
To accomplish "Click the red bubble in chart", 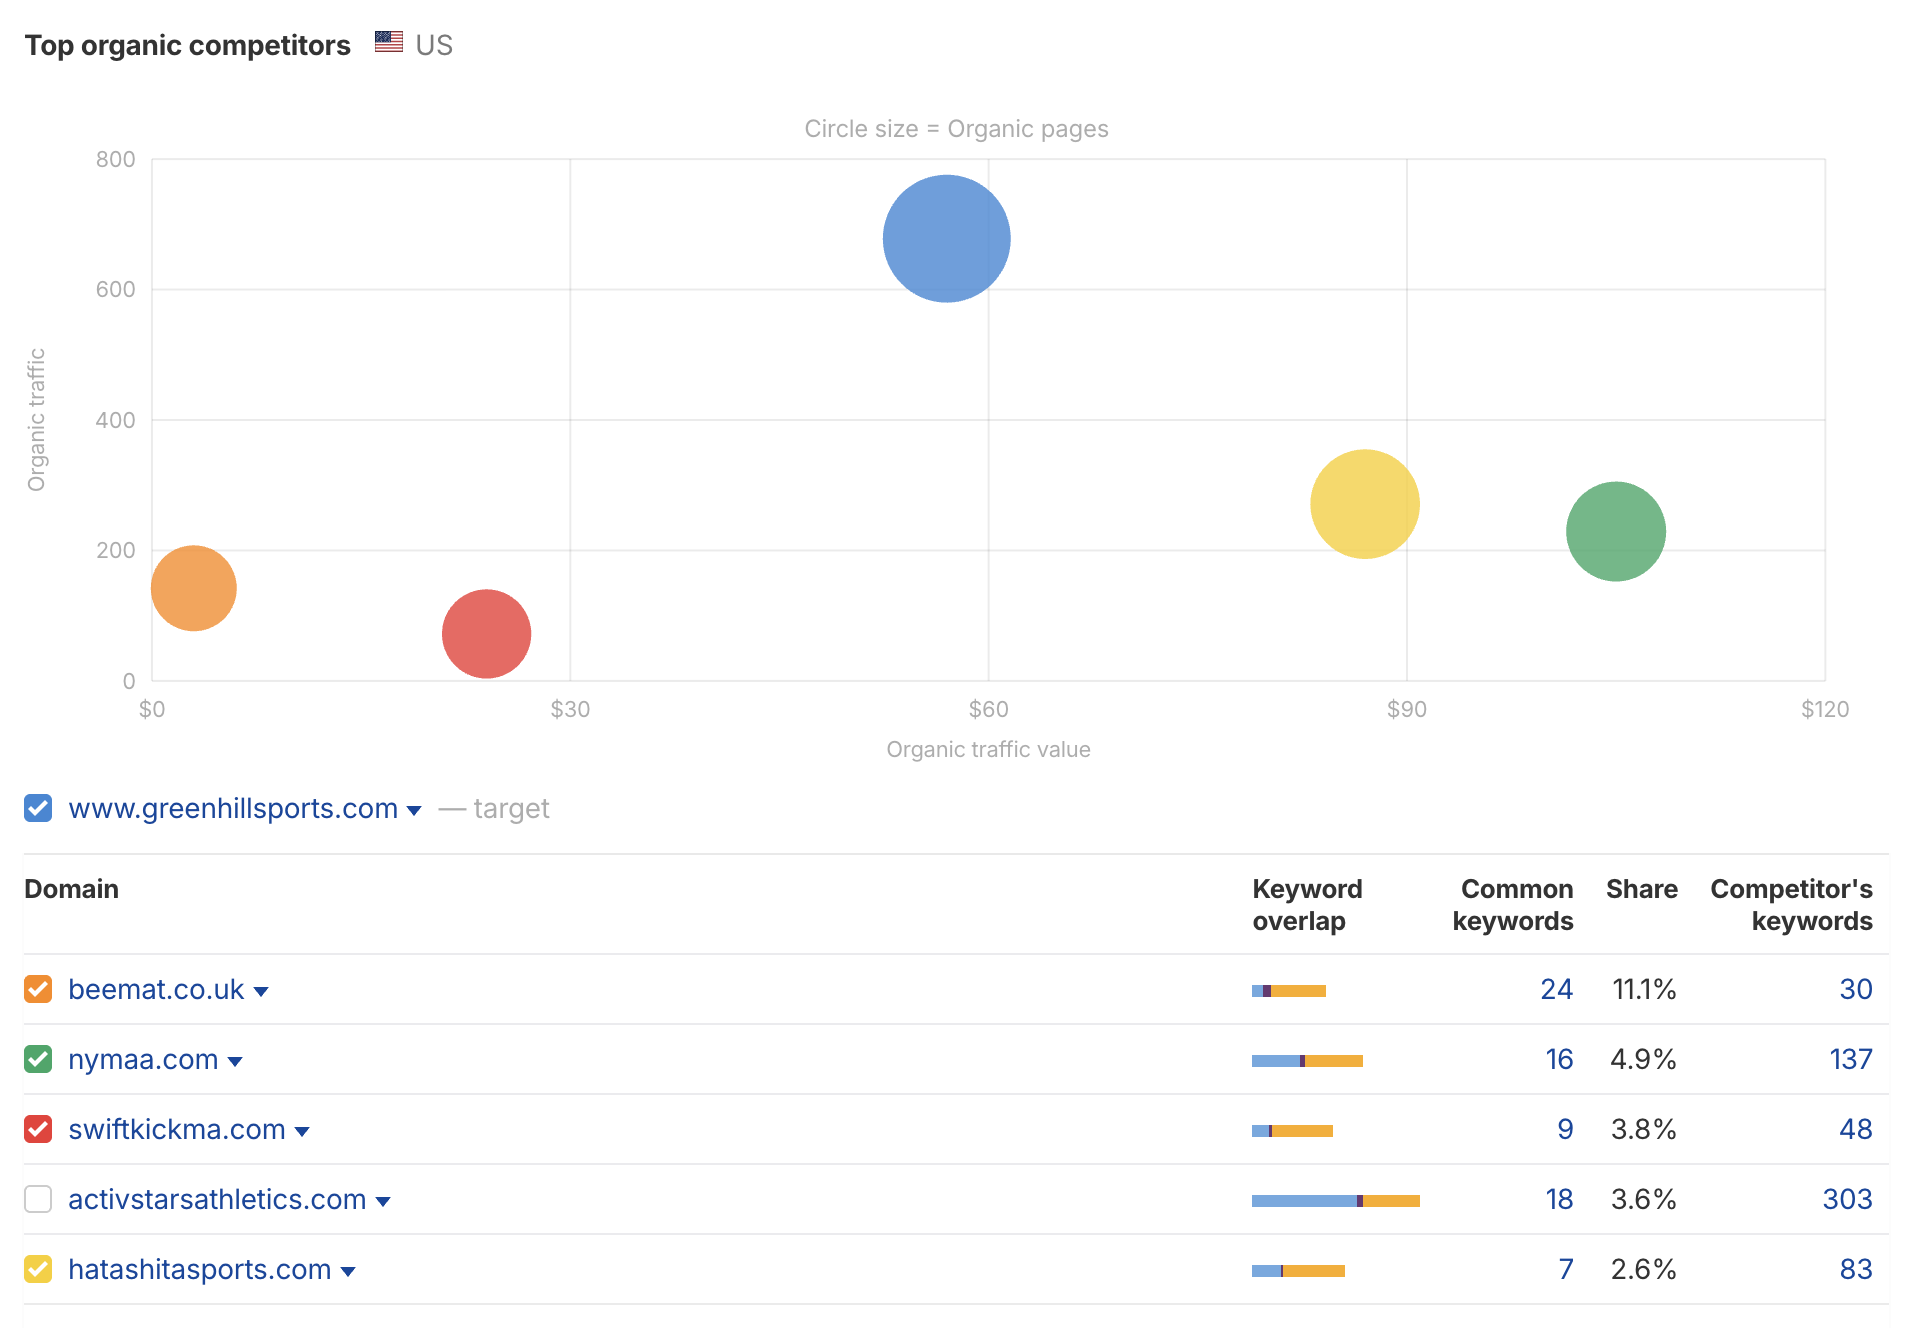I will point(486,634).
